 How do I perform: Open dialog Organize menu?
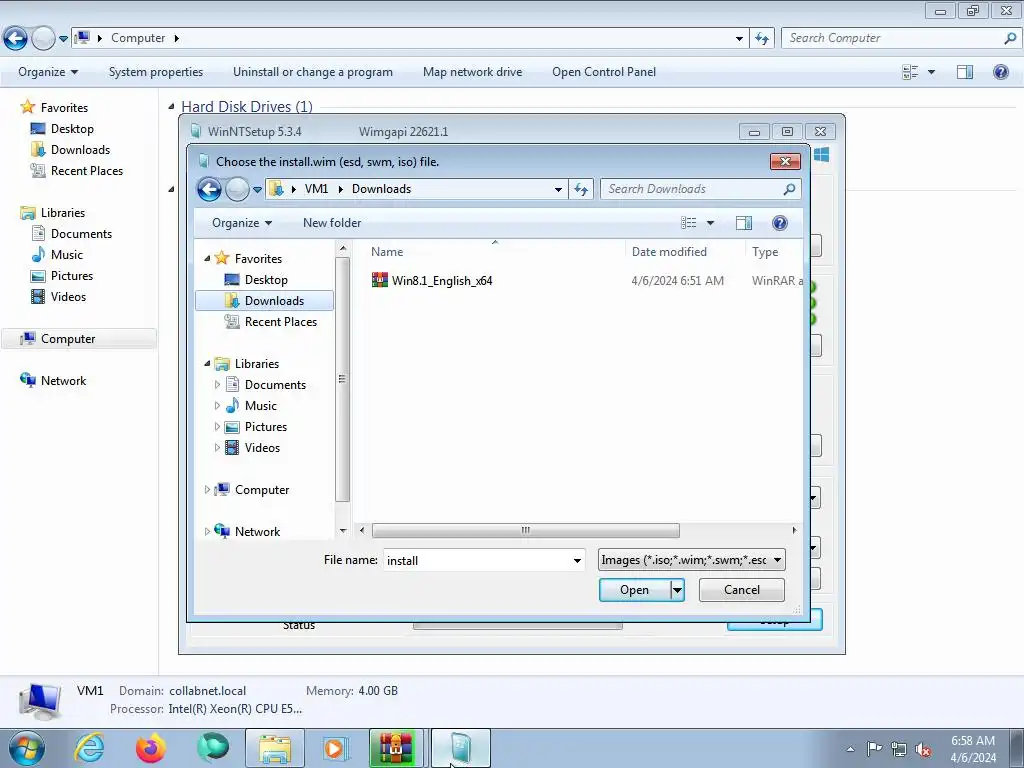click(242, 223)
